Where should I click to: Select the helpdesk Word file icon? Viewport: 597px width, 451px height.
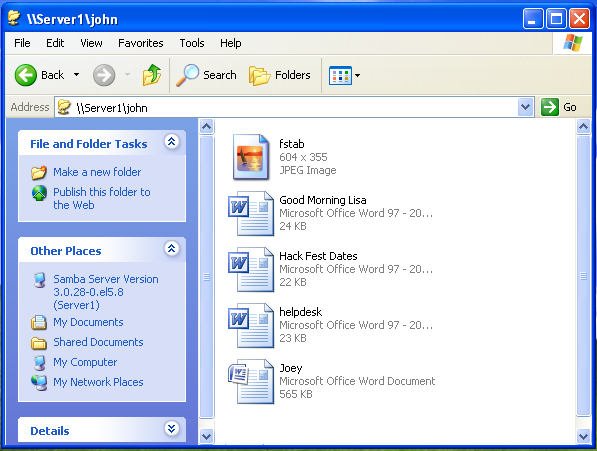[x=251, y=325]
